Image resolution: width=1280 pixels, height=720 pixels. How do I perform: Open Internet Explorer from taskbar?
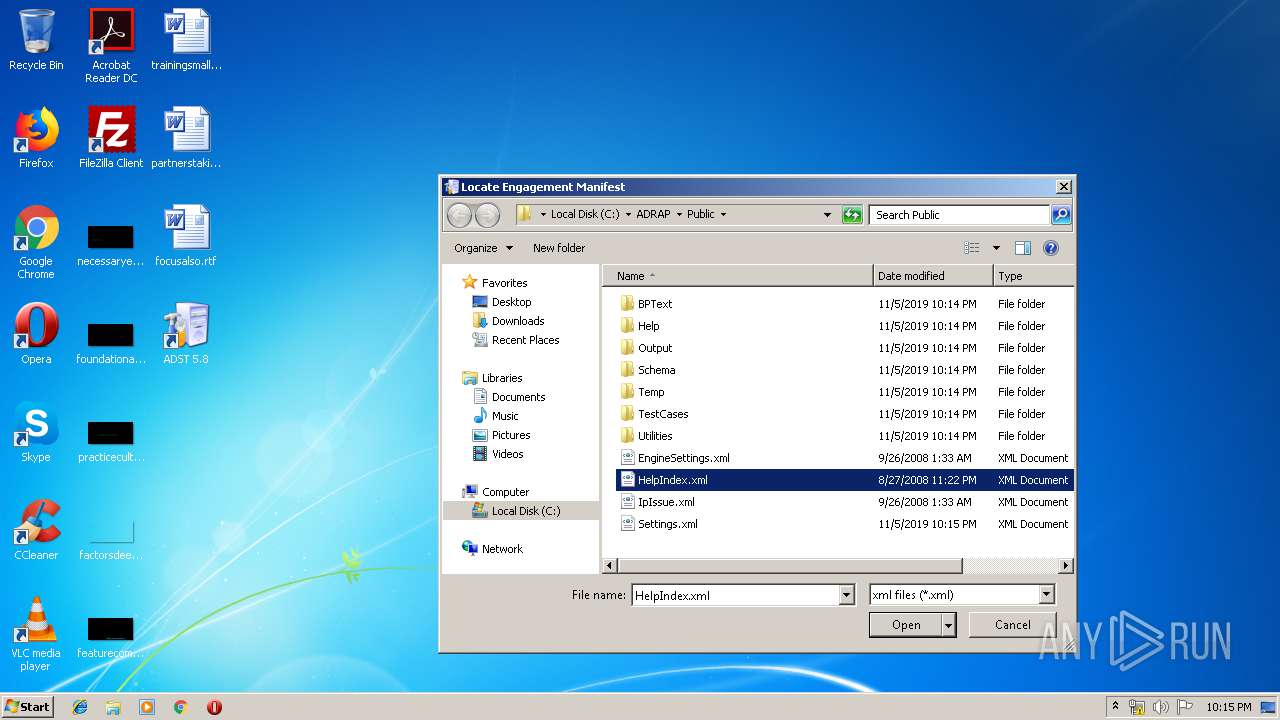[x=80, y=707]
